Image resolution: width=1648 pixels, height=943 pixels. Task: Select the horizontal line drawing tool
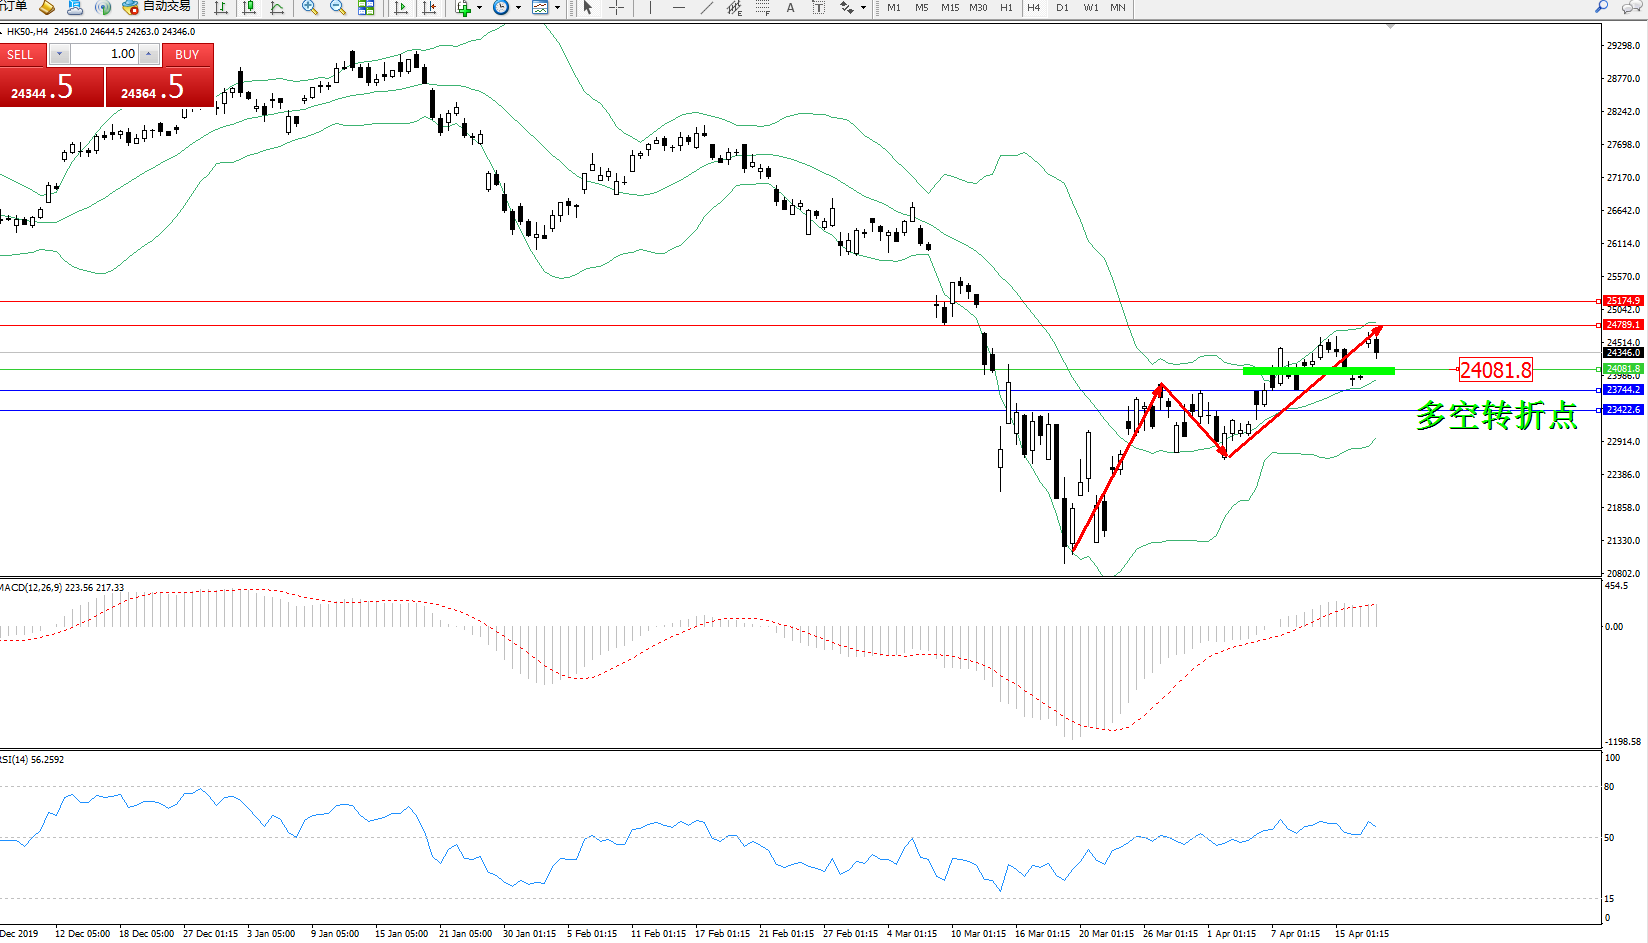coord(679,7)
